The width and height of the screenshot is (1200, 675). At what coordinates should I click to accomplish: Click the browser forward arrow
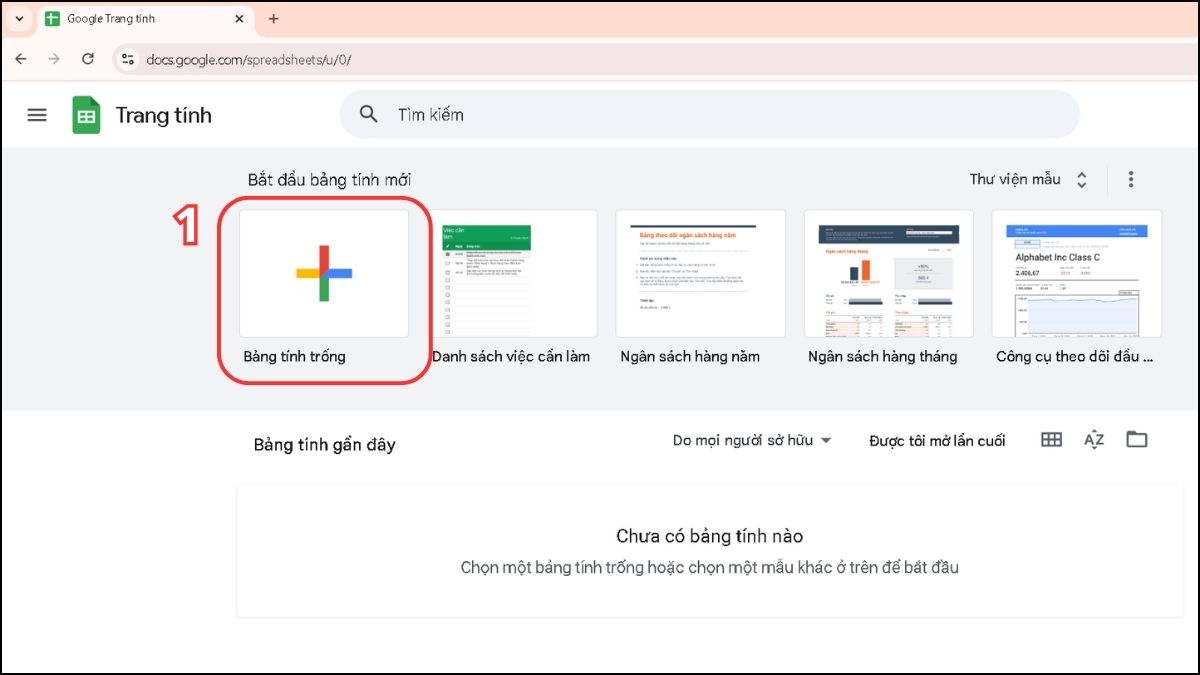(54, 59)
